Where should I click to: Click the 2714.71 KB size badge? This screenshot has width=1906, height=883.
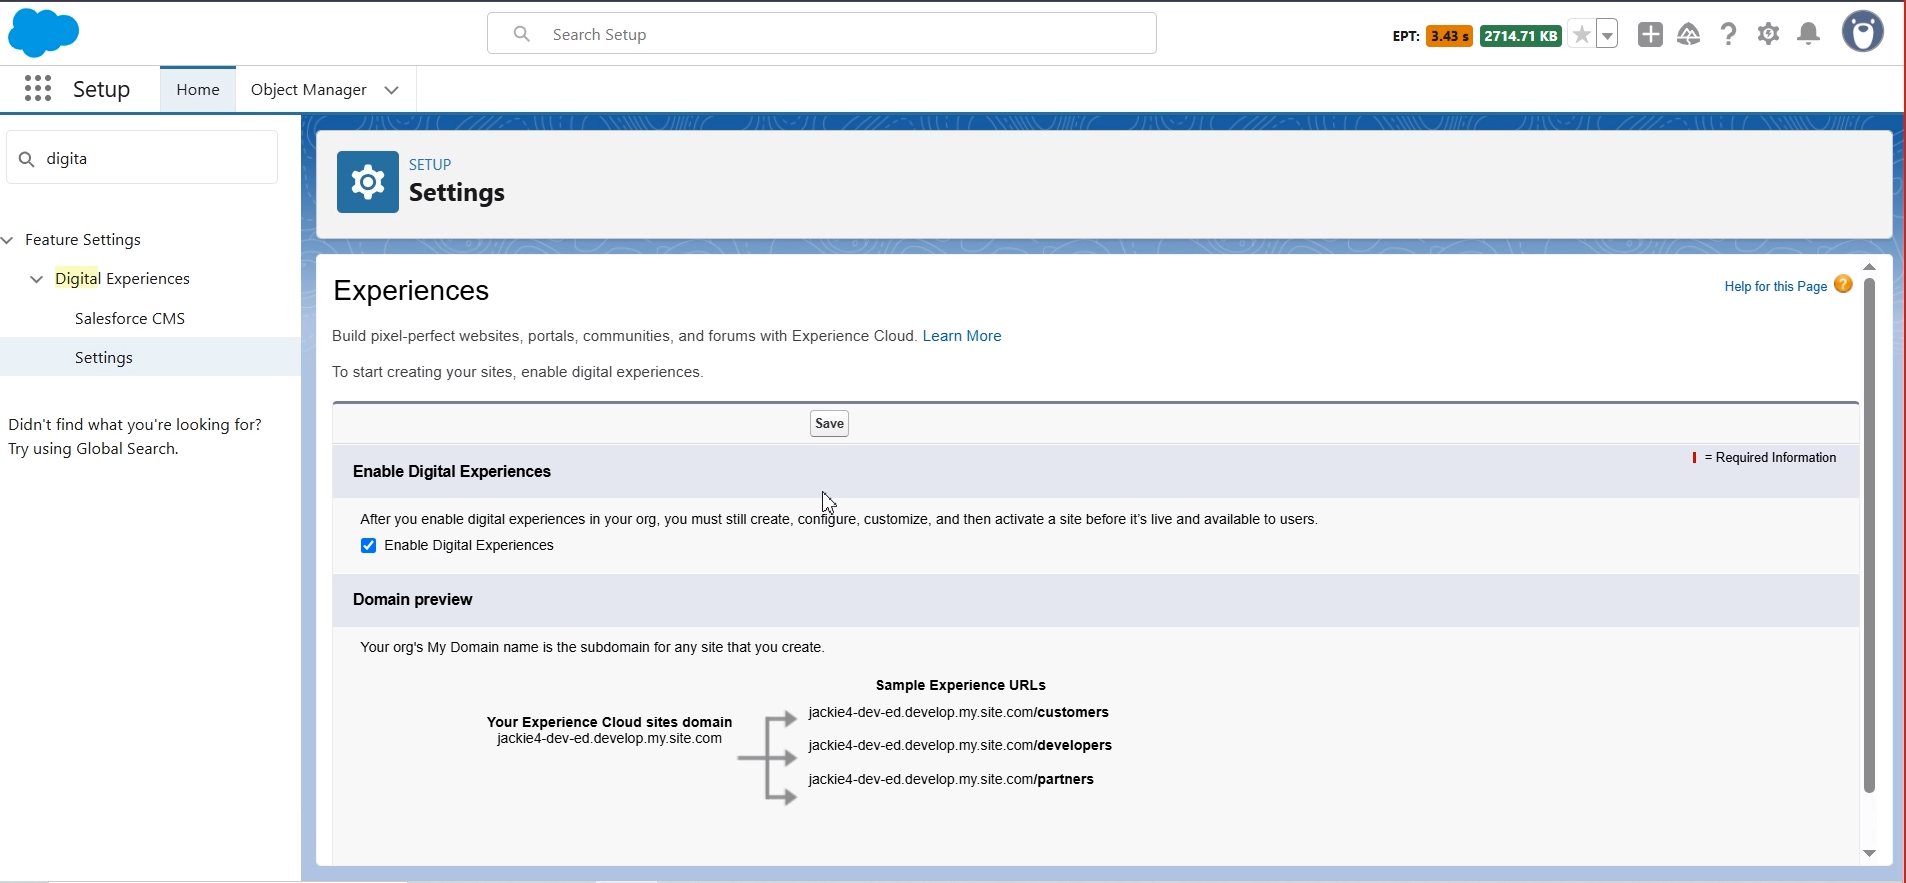click(1521, 36)
